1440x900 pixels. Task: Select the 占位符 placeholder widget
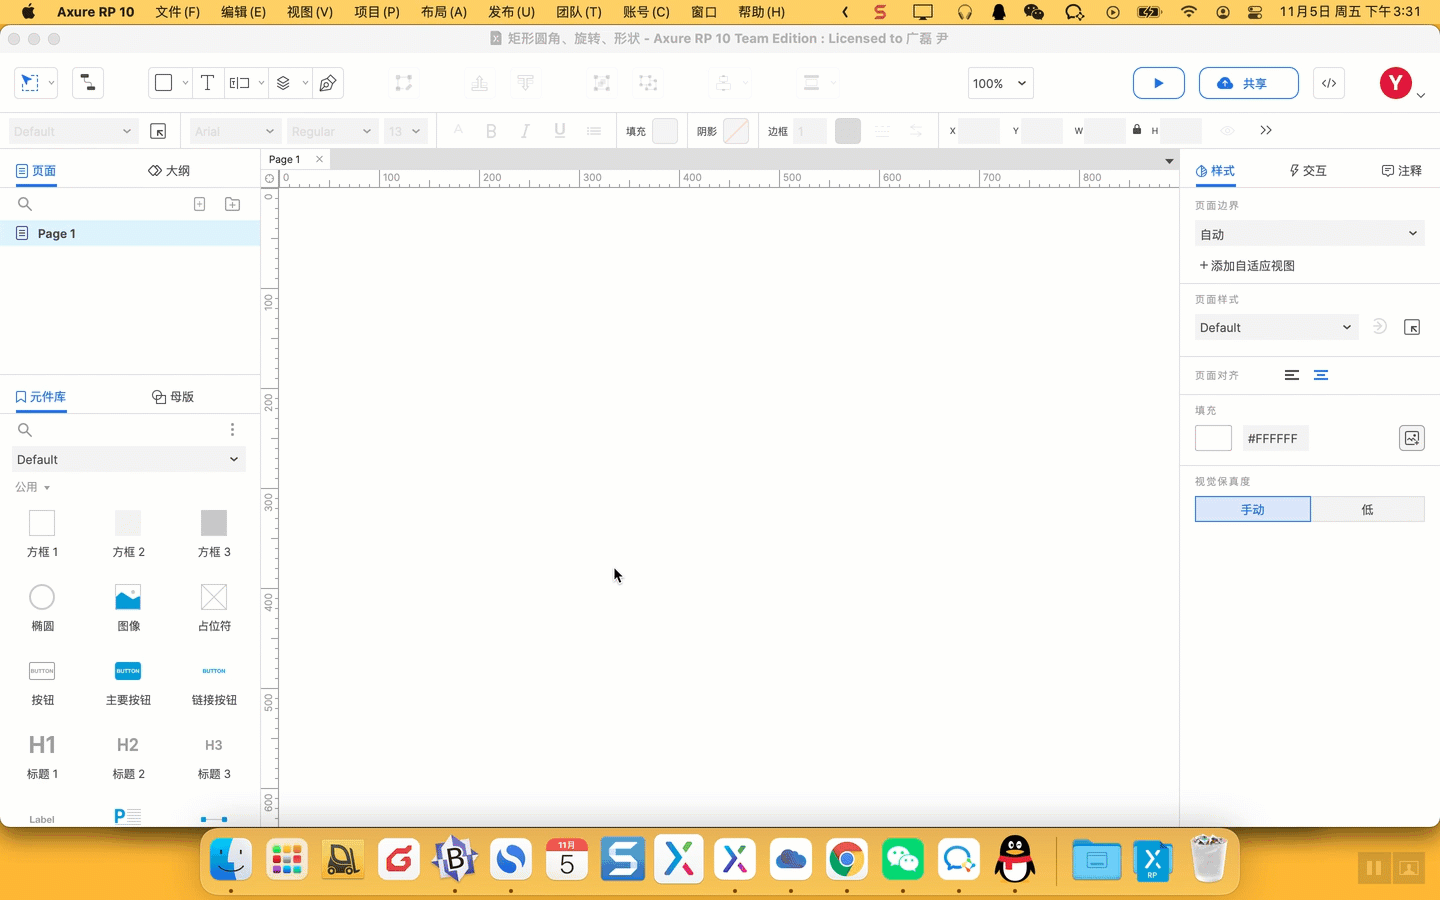tap(214, 608)
